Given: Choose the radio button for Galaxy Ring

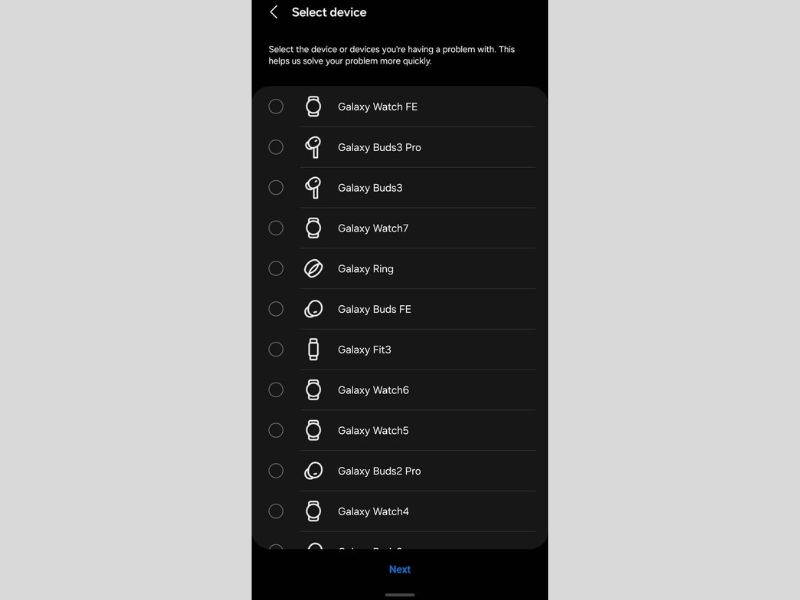Looking at the screenshot, I should coord(276,268).
